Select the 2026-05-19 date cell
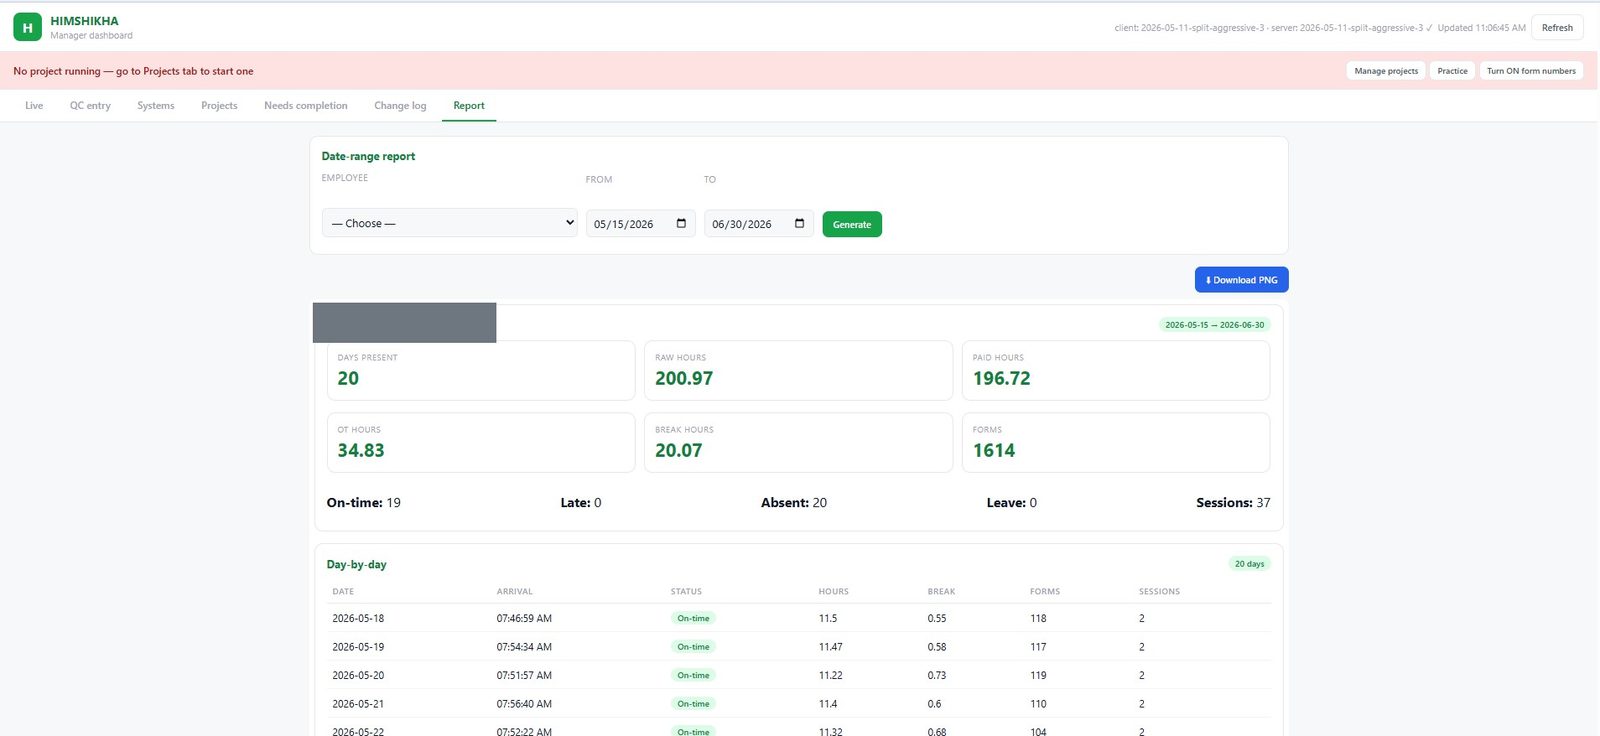The height and width of the screenshot is (736, 1600). [x=358, y=647]
